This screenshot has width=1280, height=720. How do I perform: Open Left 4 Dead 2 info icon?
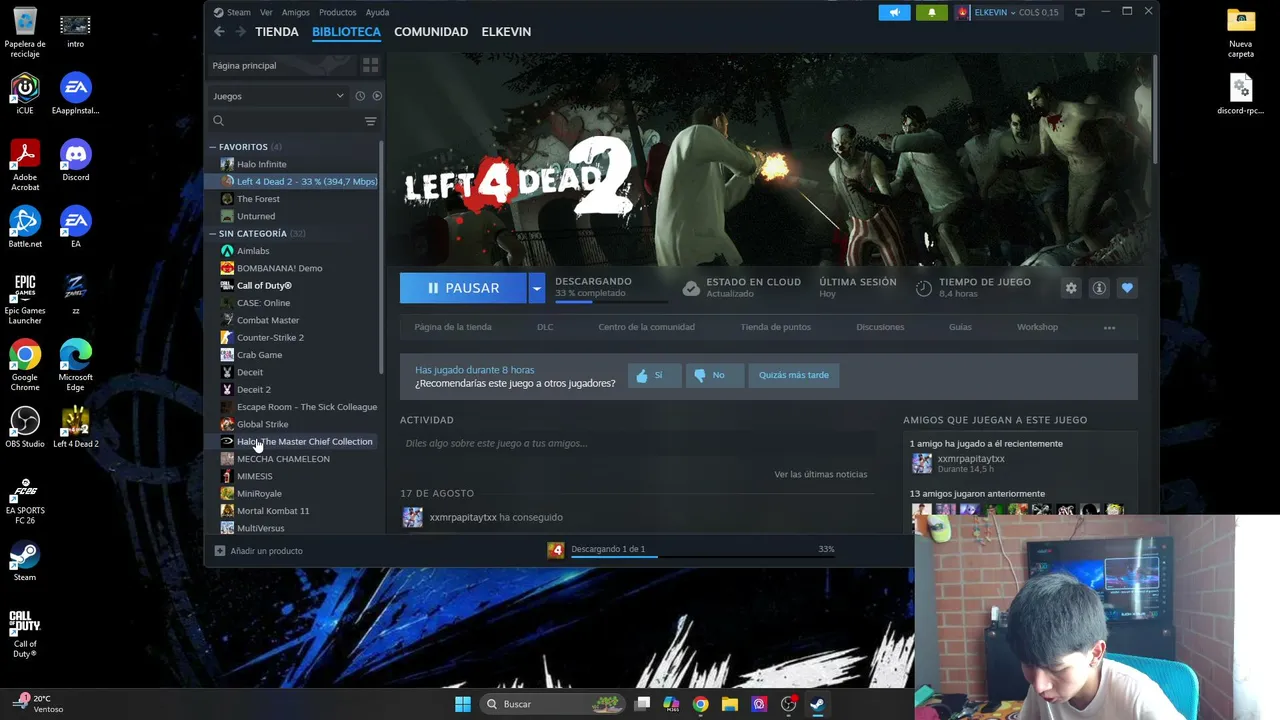(1099, 288)
